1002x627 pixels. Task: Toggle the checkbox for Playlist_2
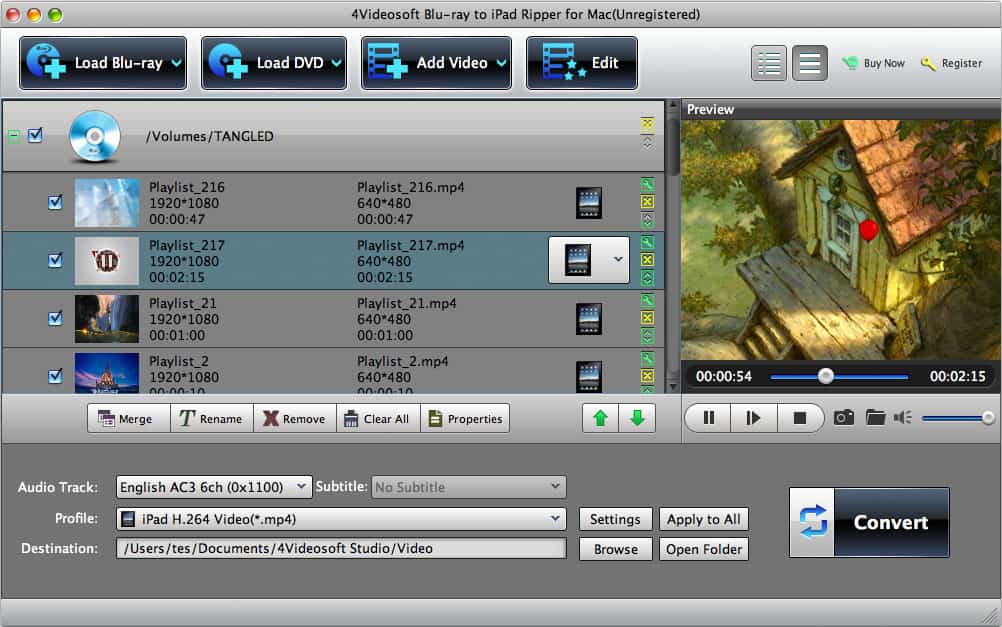coord(55,376)
